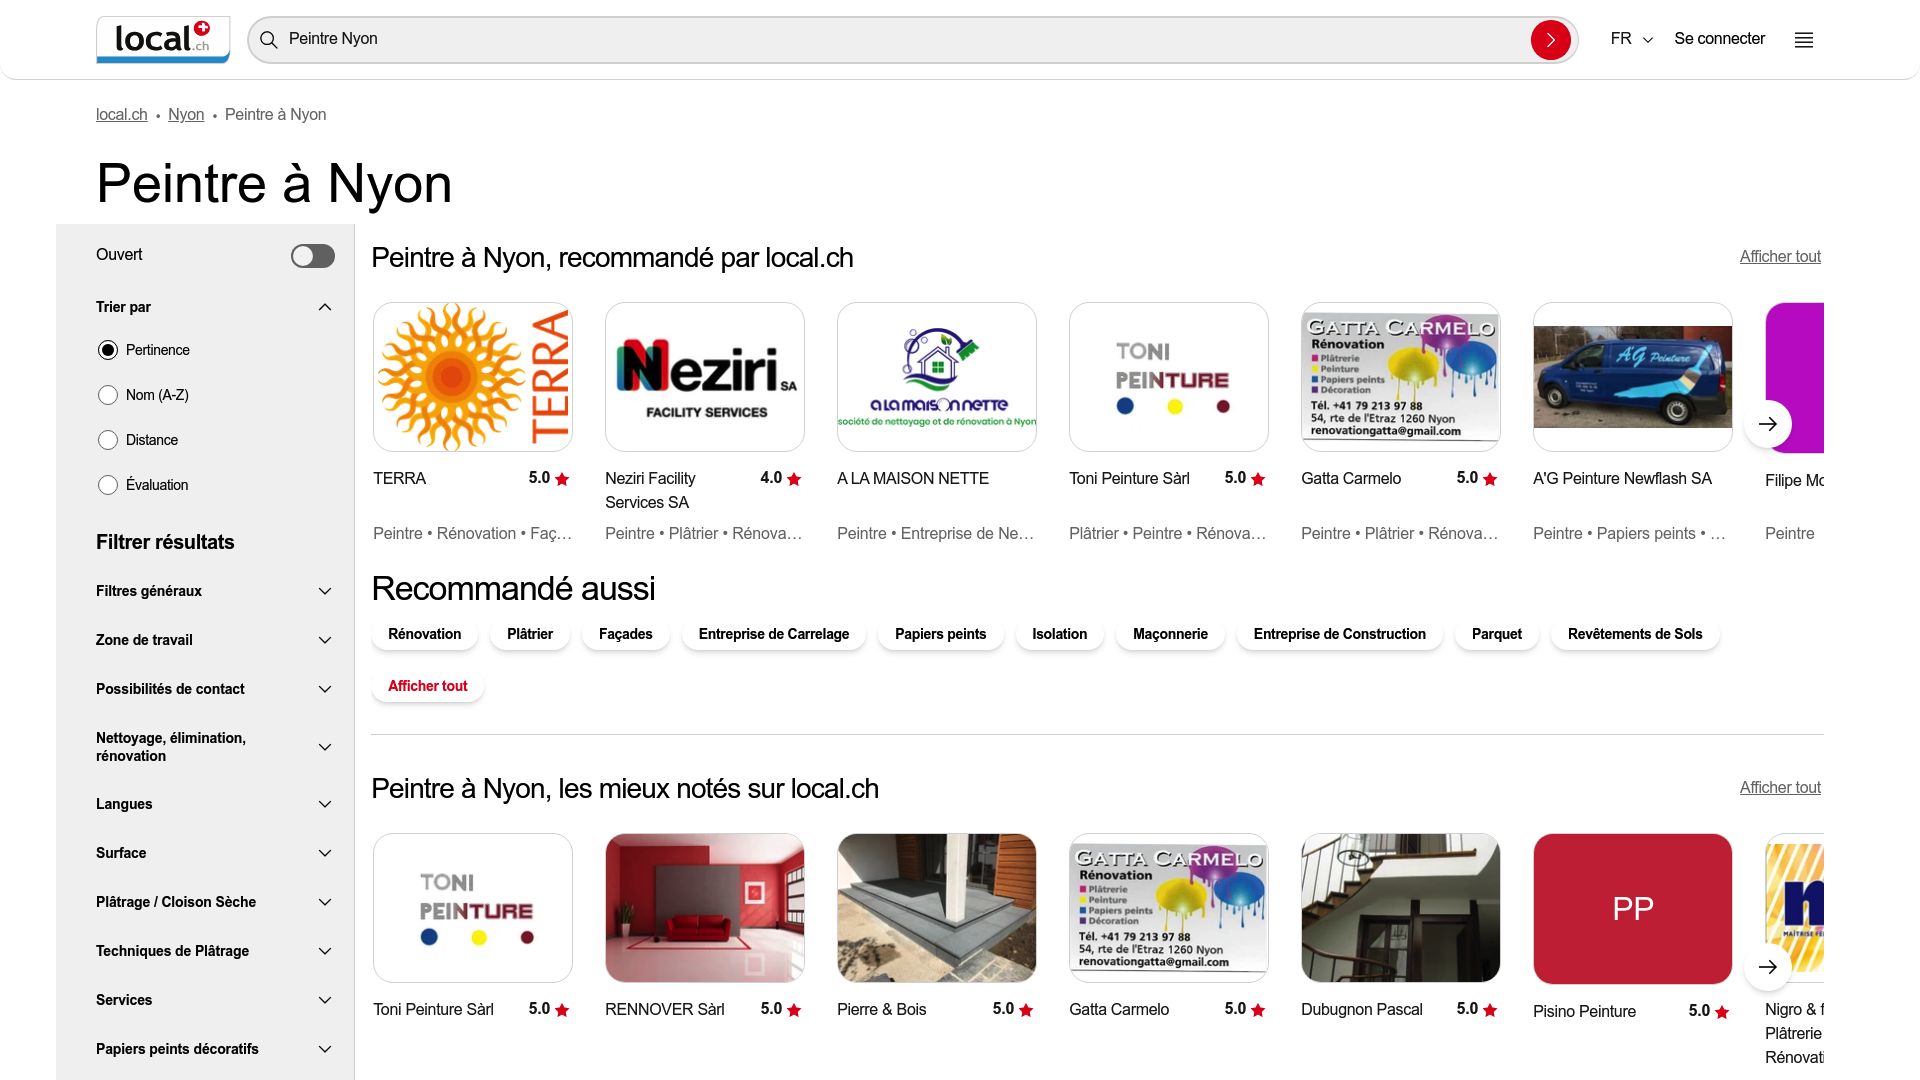This screenshot has height=1080, width=1920.
Task: Click the right arrow on best-rated painters carousel
Action: point(1768,967)
